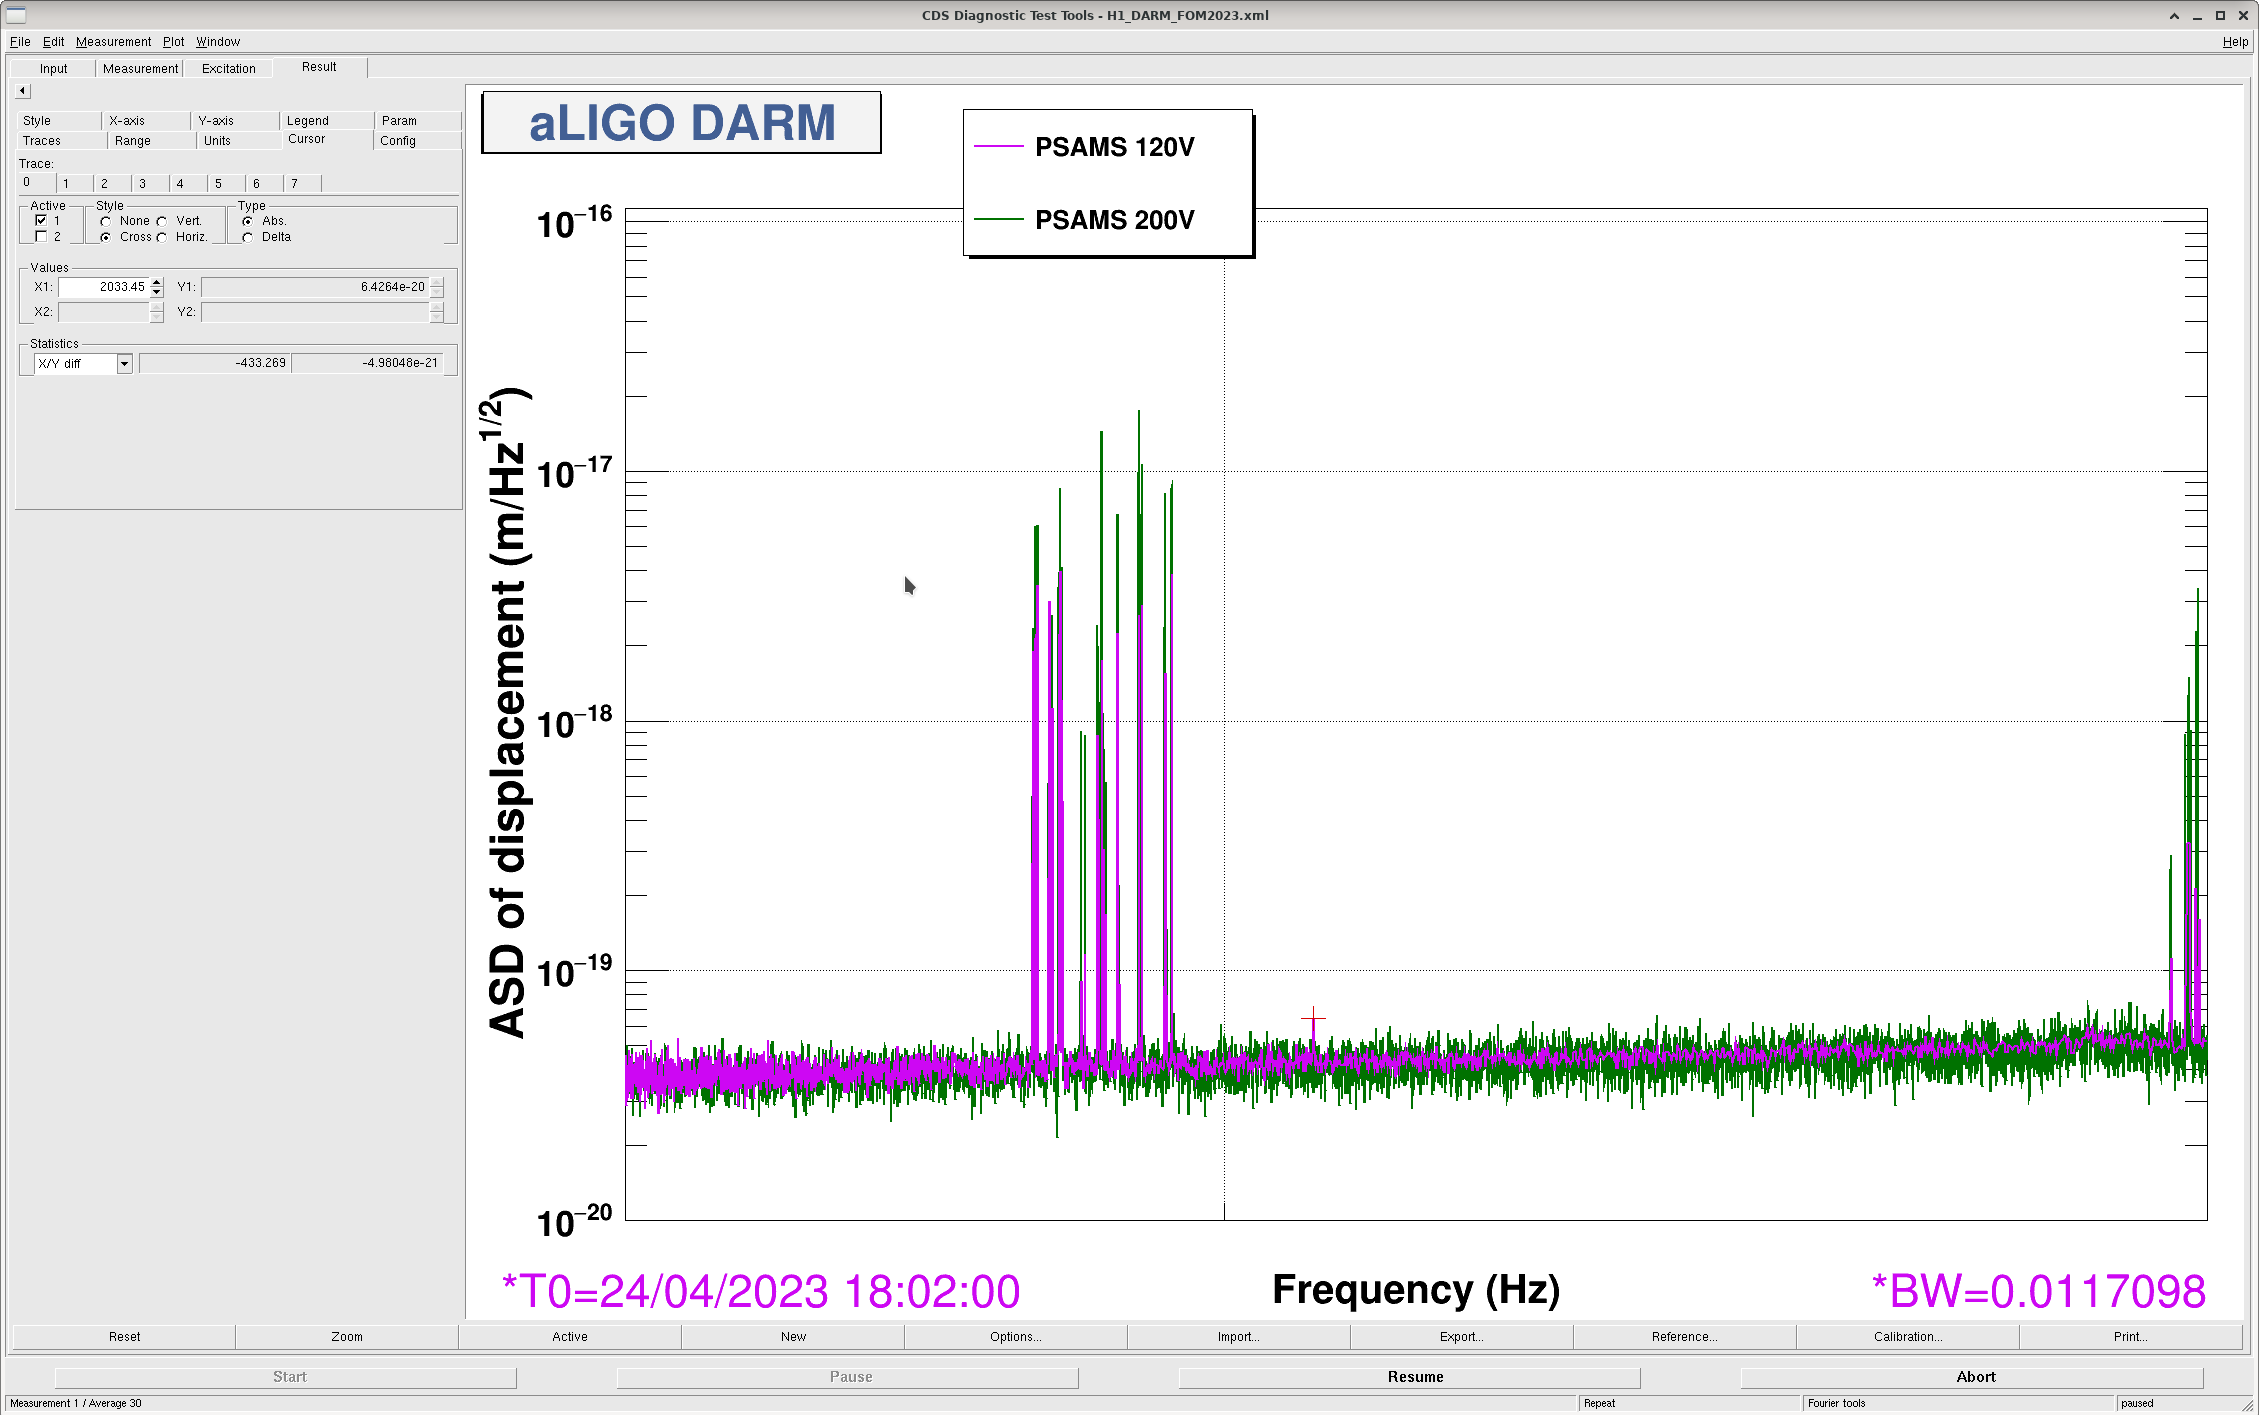Image resolution: width=2259 pixels, height=1415 pixels.
Task: Open the Y-axis options tab
Action: 235,121
